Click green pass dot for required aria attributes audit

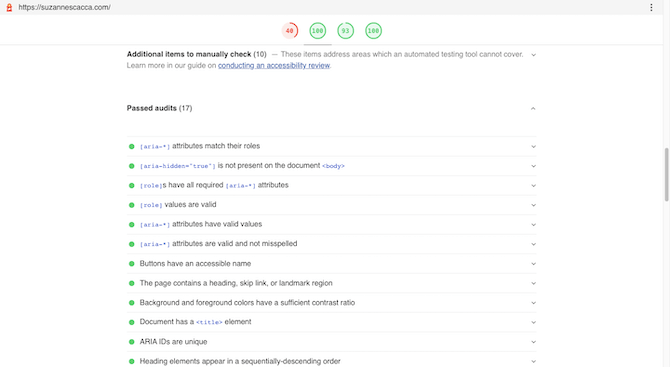(132, 186)
